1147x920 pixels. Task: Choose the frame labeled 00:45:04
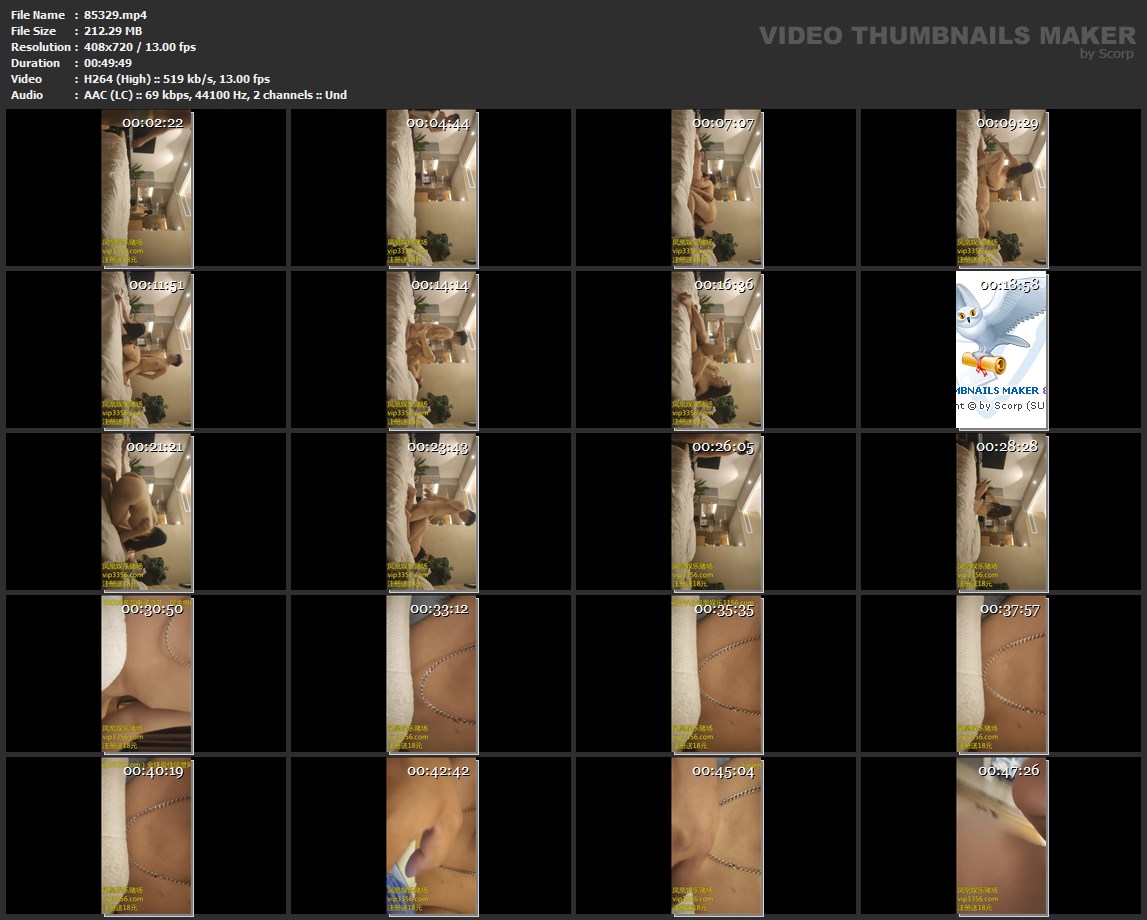pos(717,836)
